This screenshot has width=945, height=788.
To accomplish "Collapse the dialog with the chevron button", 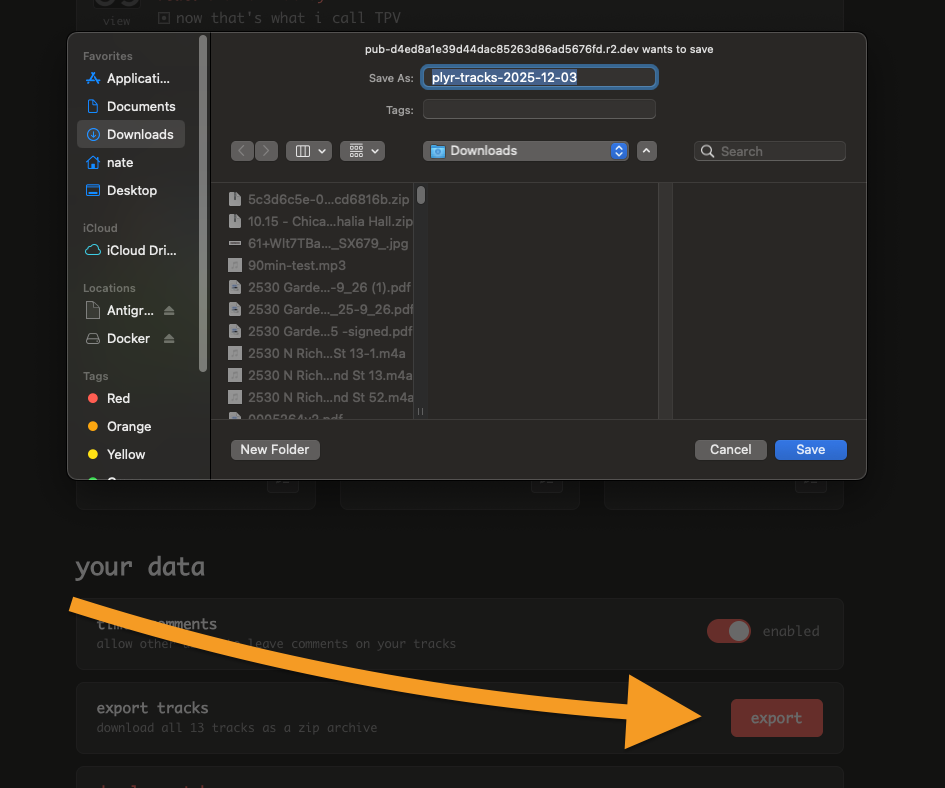I will (x=647, y=151).
